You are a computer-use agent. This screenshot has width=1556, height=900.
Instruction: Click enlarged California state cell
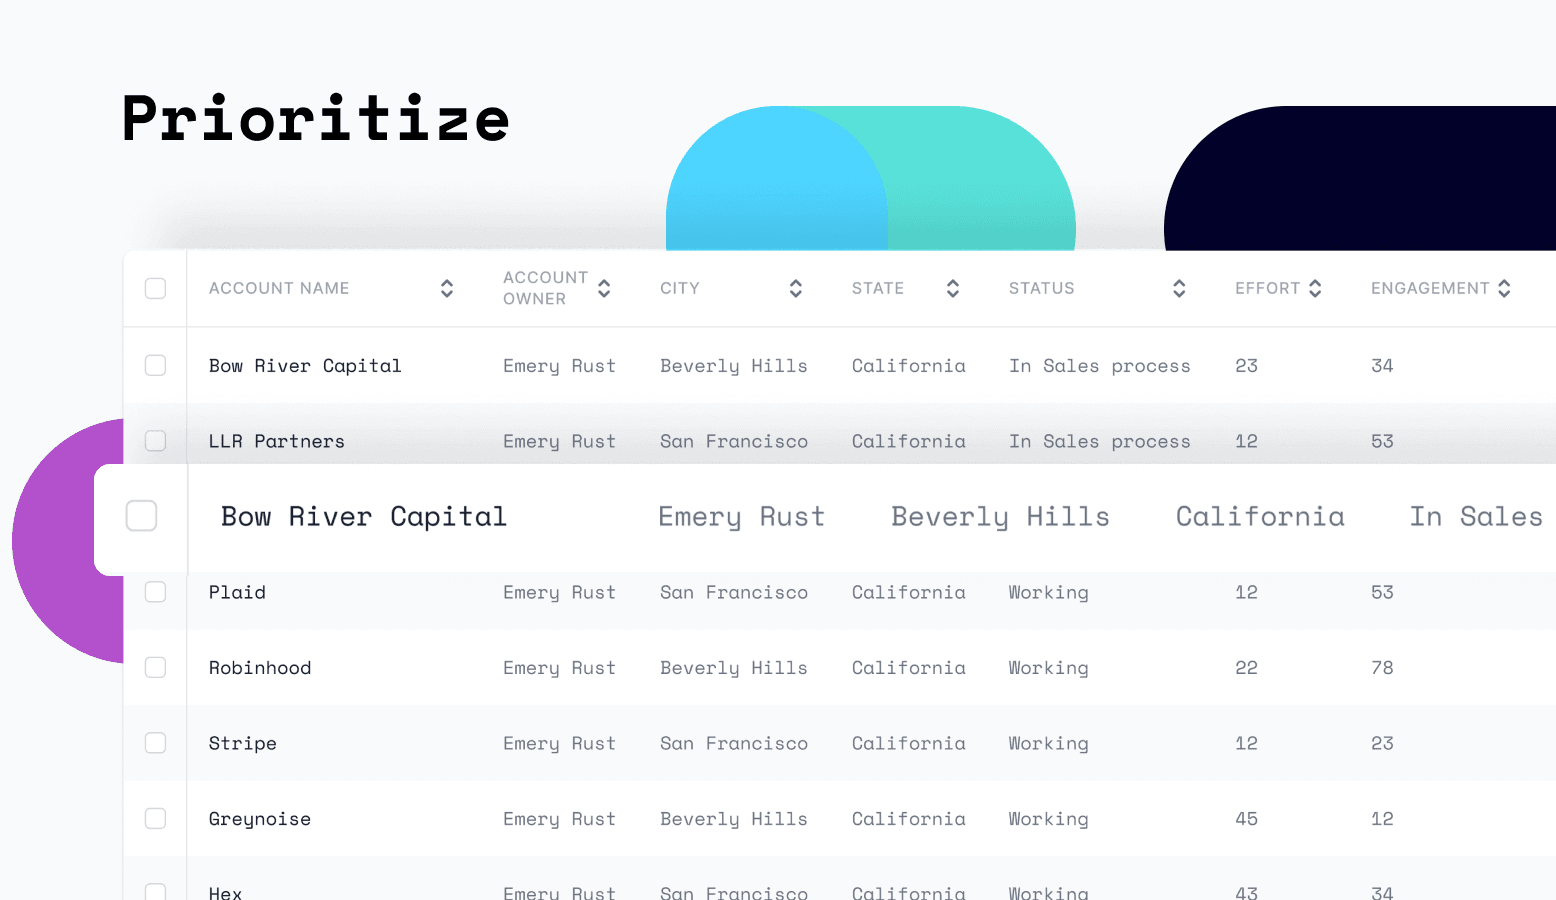(1260, 516)
